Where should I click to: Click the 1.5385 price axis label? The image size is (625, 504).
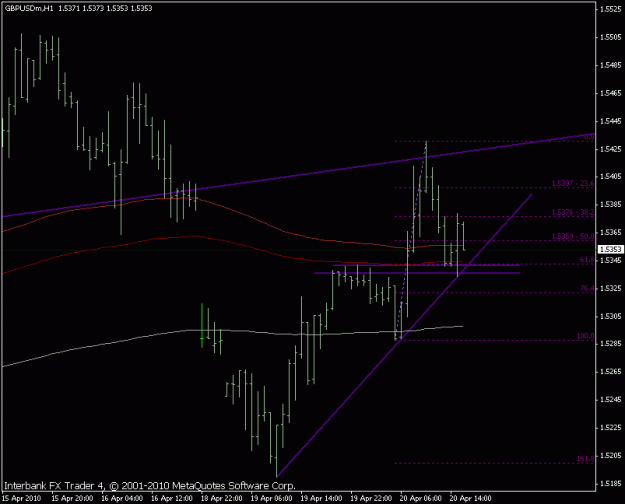point(611,204)
